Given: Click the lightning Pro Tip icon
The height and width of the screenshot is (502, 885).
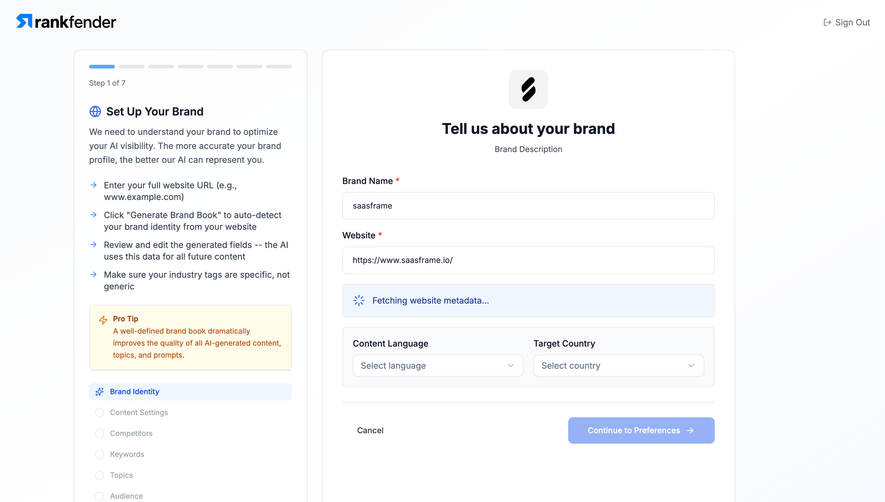Looking at the screenshot, I should pos(103,320).
